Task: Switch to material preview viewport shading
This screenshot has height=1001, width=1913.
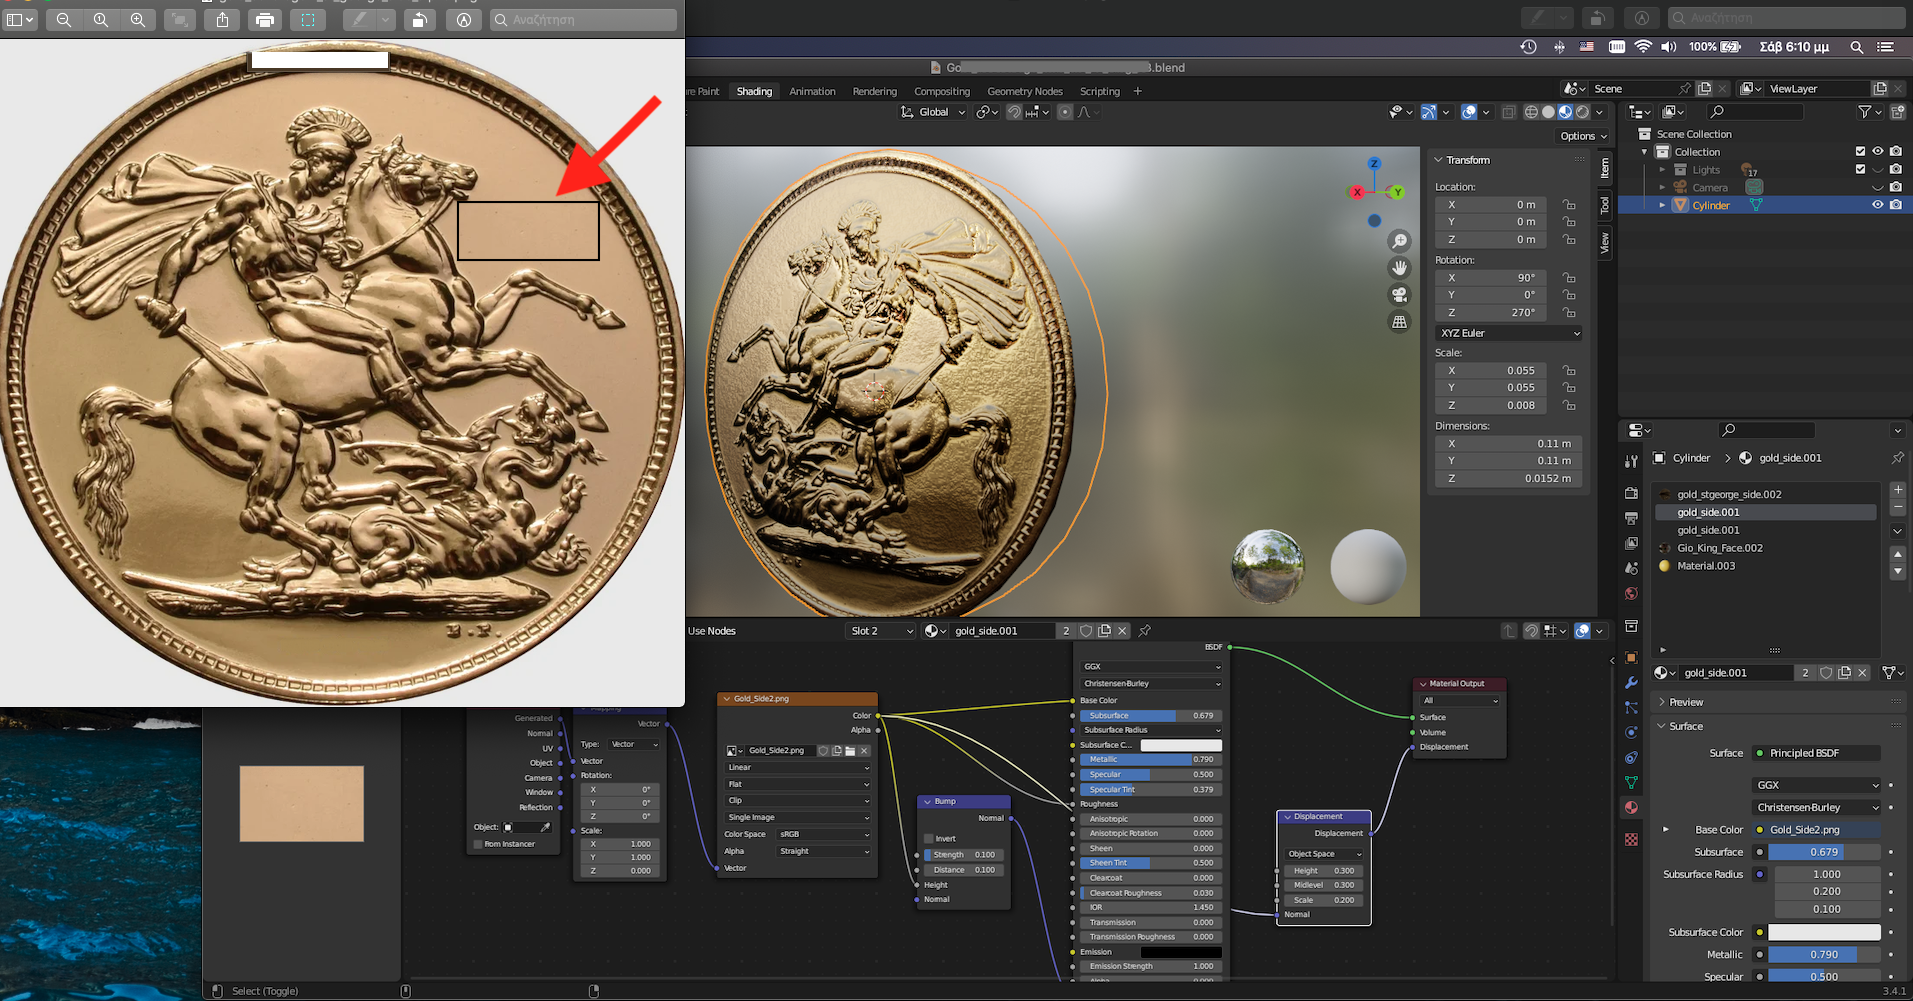Action: pyautogui.click(x=1565, y=112)
